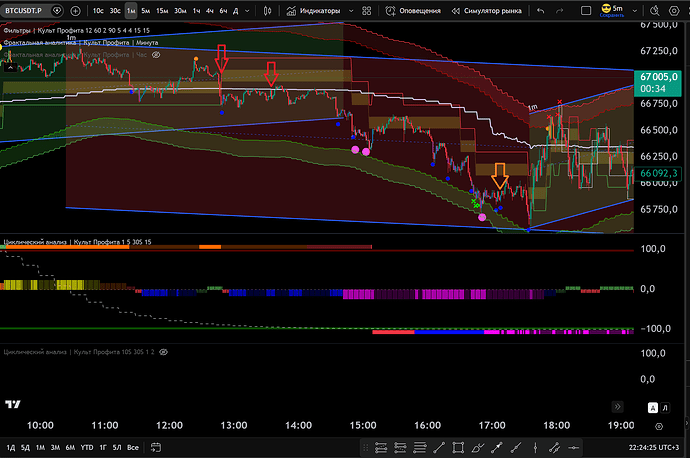Select the 15m timeframe
This screenshot has width=690, height=458.
coord(161,11)
